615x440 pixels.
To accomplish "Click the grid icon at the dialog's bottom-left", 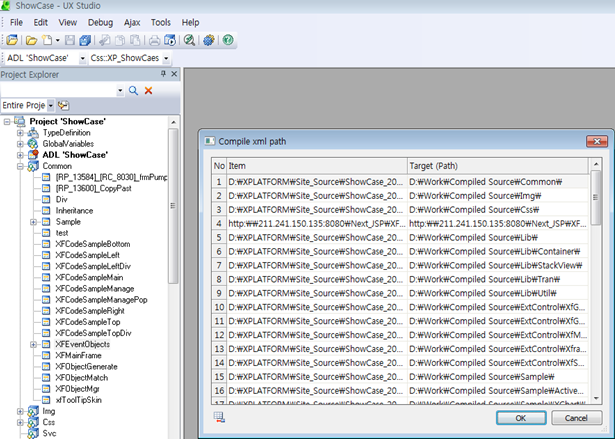I will point(219,417).
